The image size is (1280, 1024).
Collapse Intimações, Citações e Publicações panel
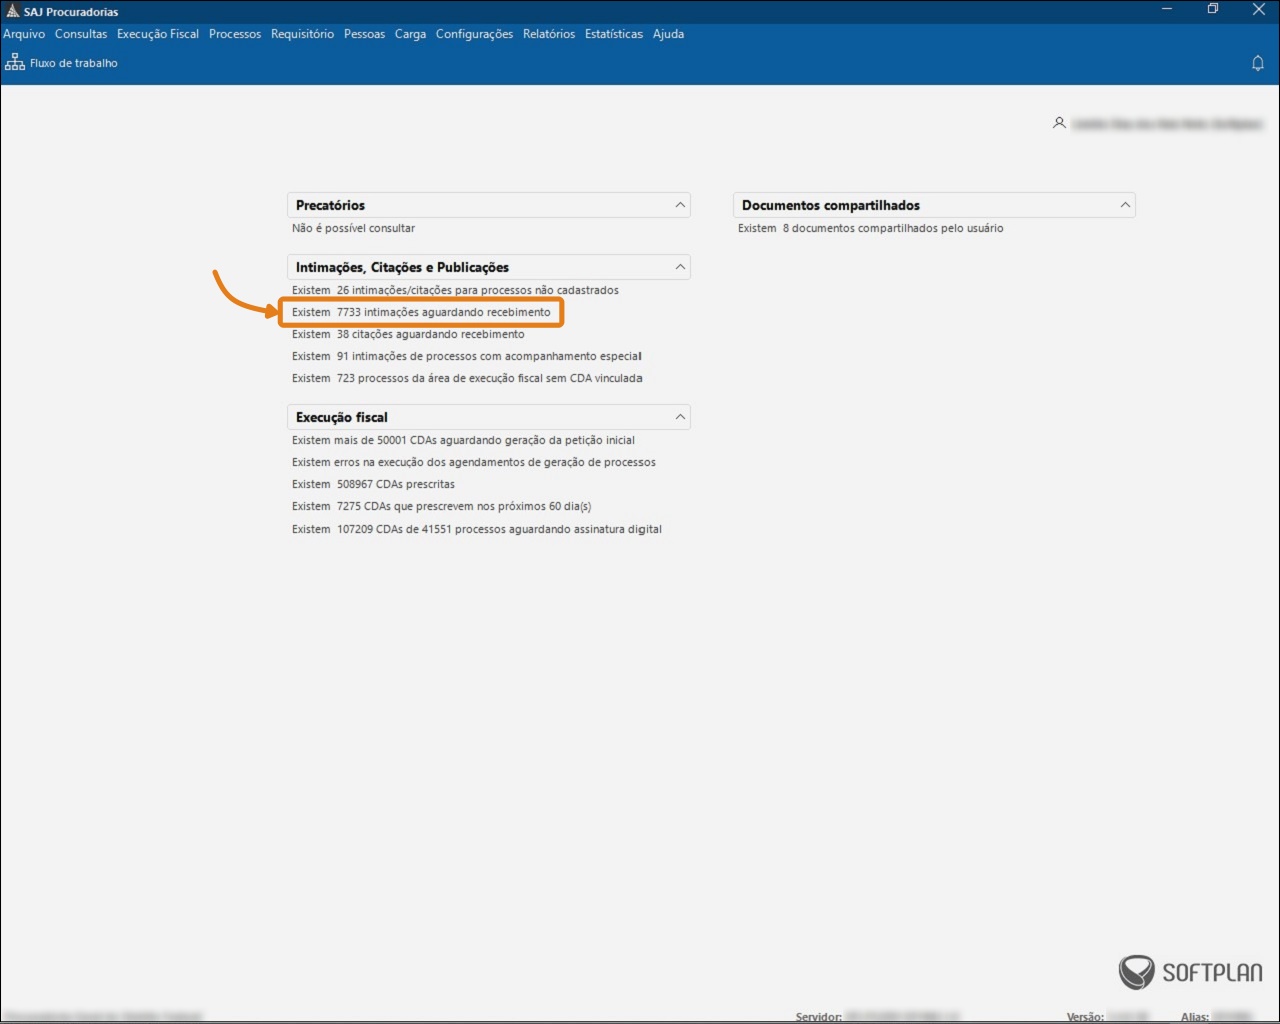[x=680, y=267]
